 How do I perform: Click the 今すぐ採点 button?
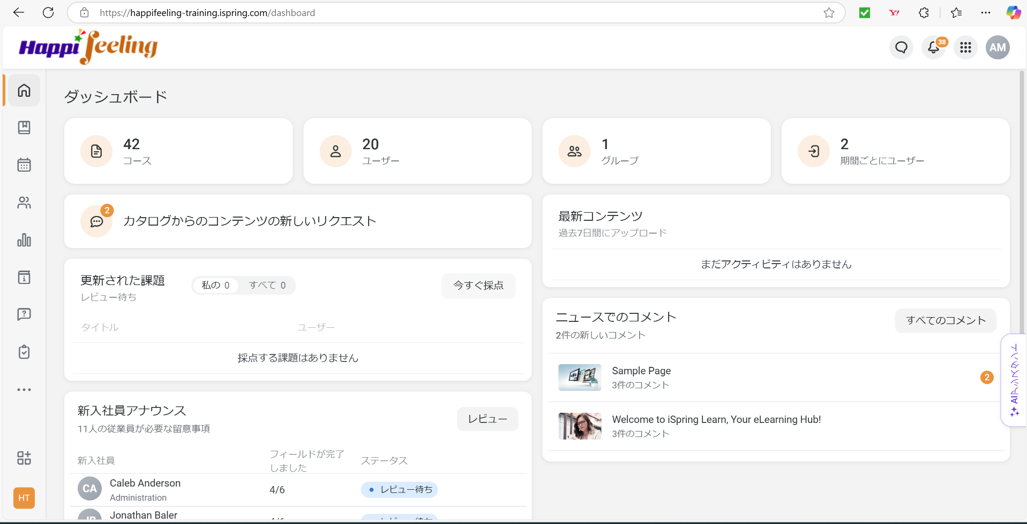(478, 286)
